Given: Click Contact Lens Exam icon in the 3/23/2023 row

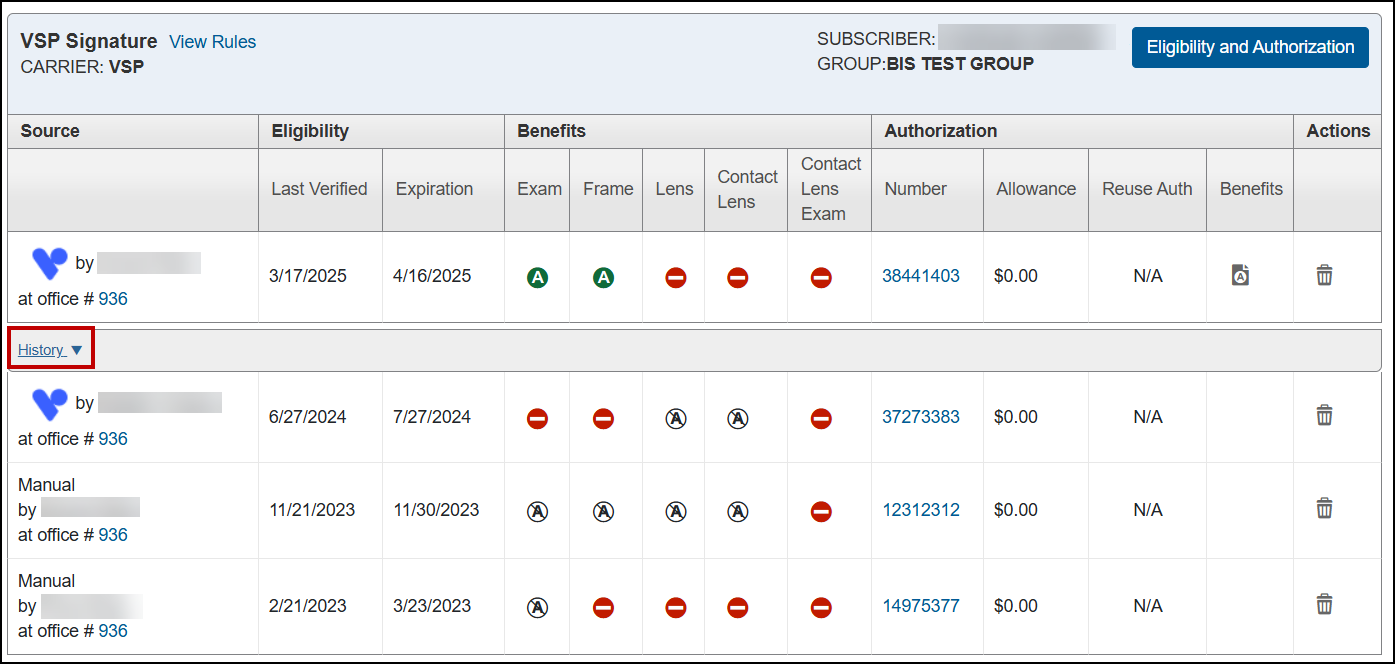Looking at the screenshot, I should [821, 608].
